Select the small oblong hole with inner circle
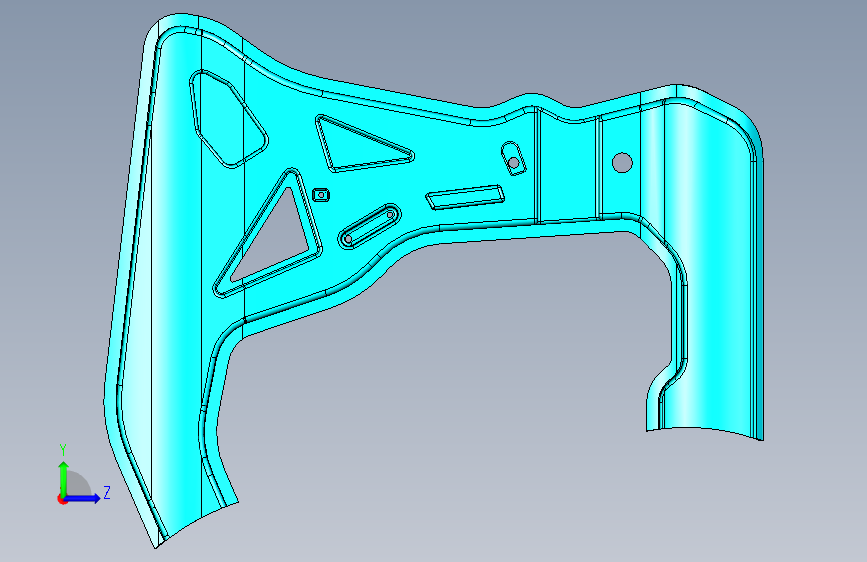Image resolution: width=867 pixels, height=562 pixels. coord(513,159)
